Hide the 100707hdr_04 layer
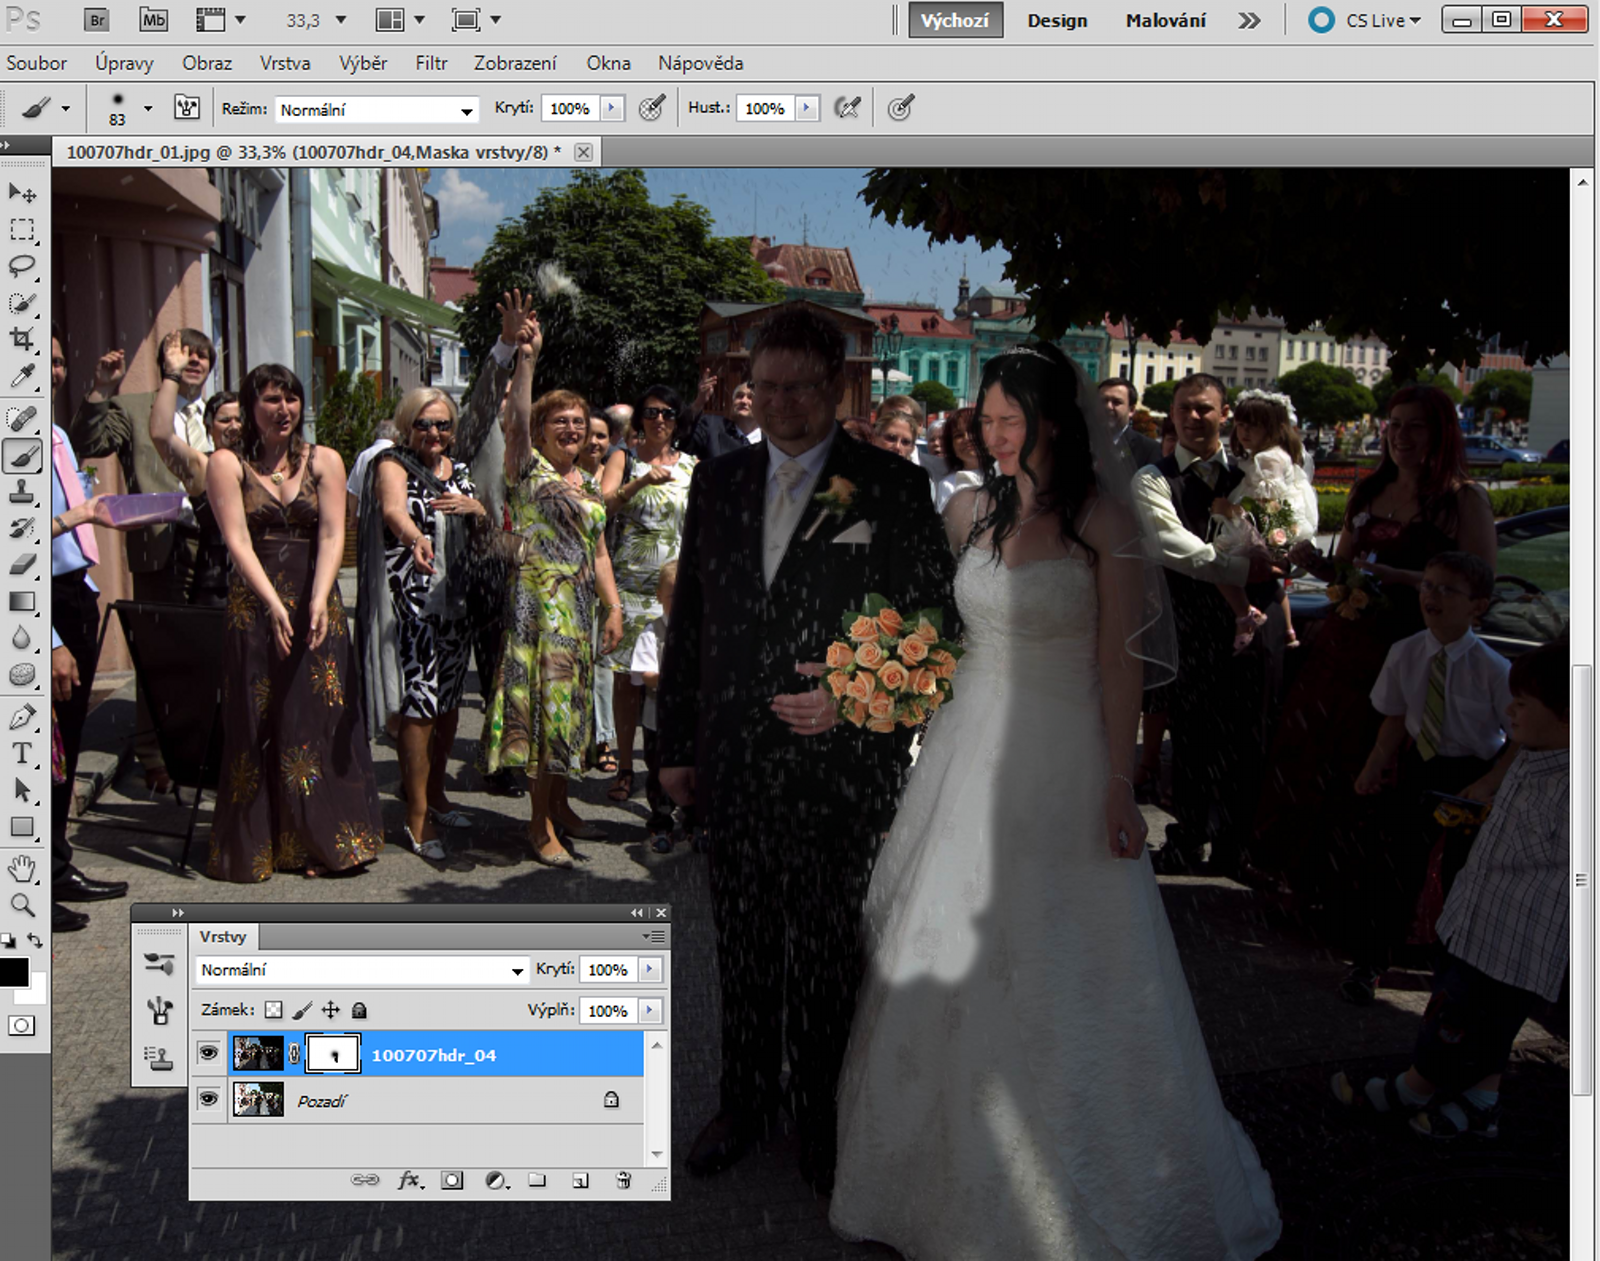Viewport: 1600px width, 1261px height. pyautogui.click(x=208, y=1054)
